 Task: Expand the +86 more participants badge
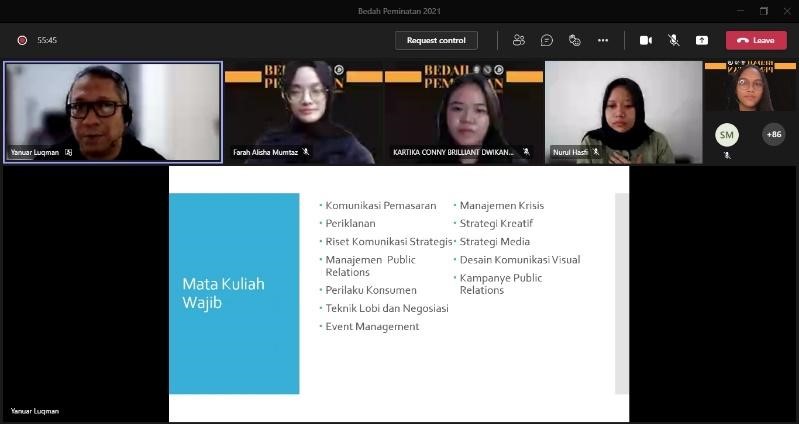coord(773,134)
